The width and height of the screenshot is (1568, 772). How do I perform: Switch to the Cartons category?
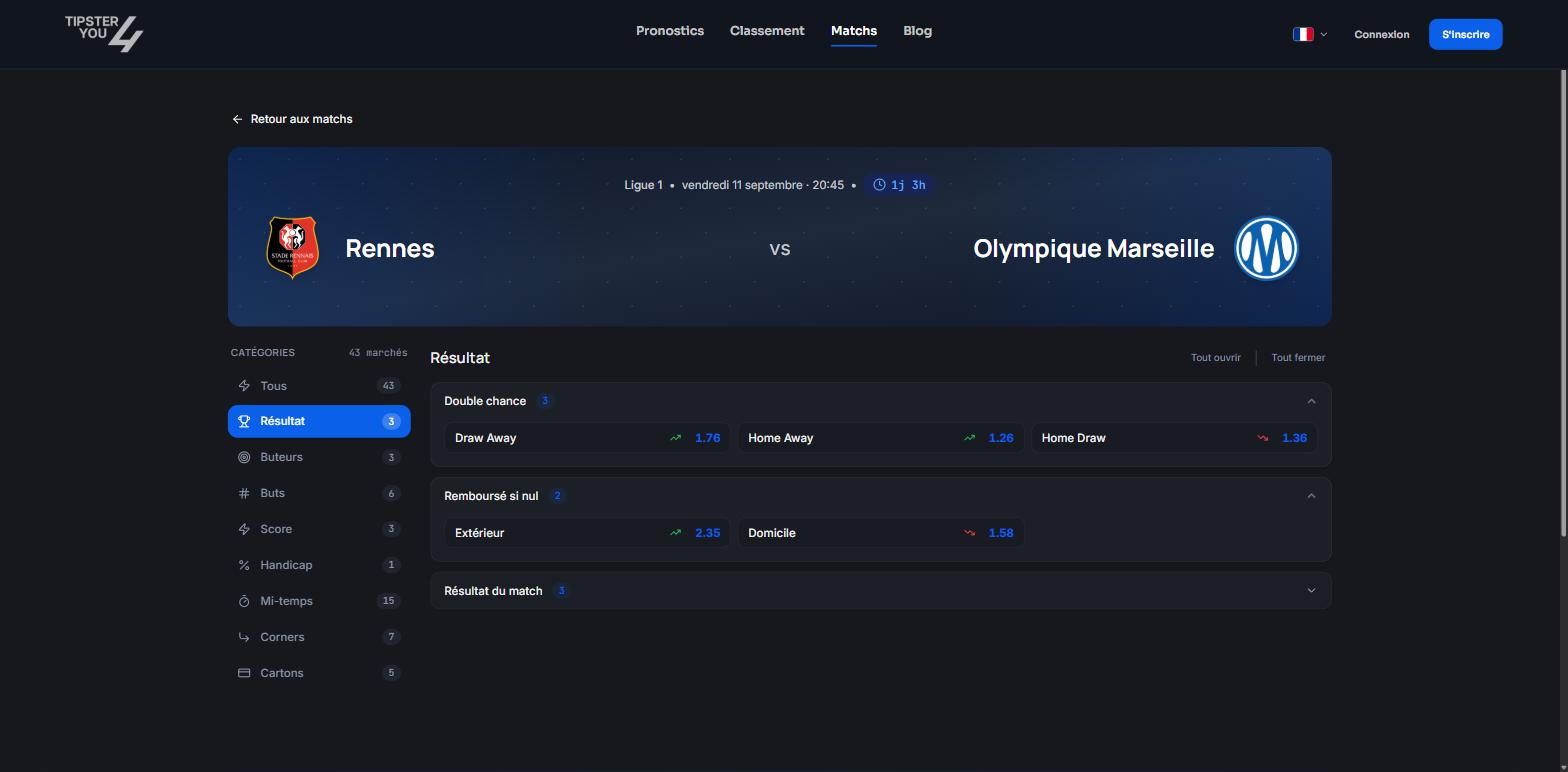pyautogui.click(x=319, y=673)
